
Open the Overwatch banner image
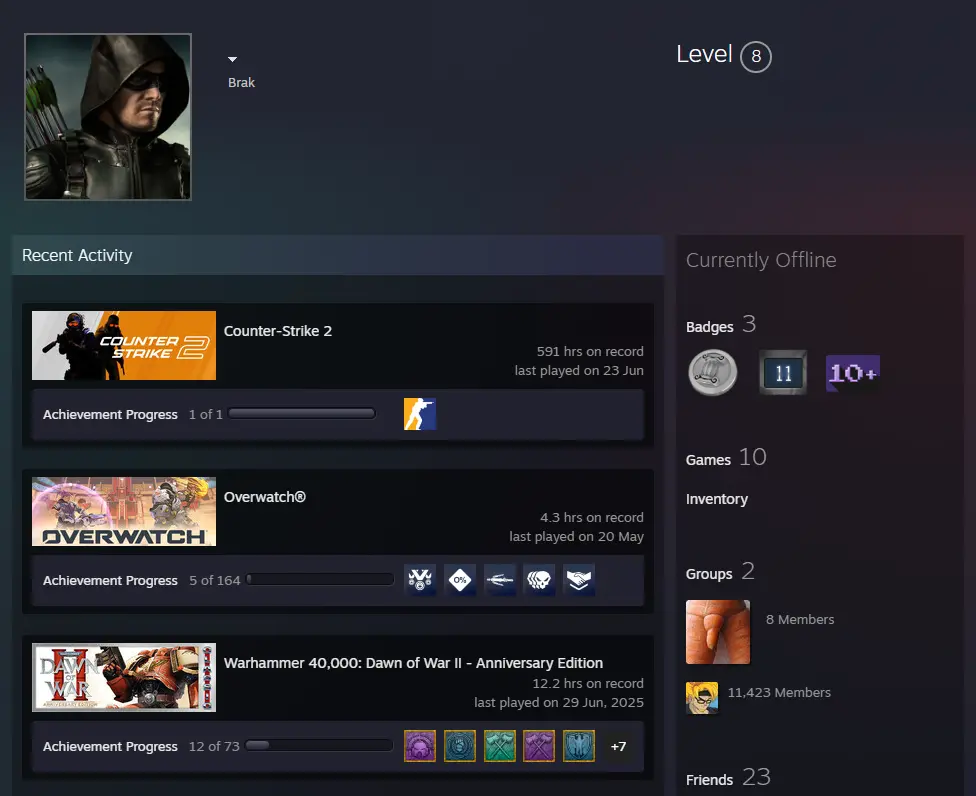[x=124, y=512]
